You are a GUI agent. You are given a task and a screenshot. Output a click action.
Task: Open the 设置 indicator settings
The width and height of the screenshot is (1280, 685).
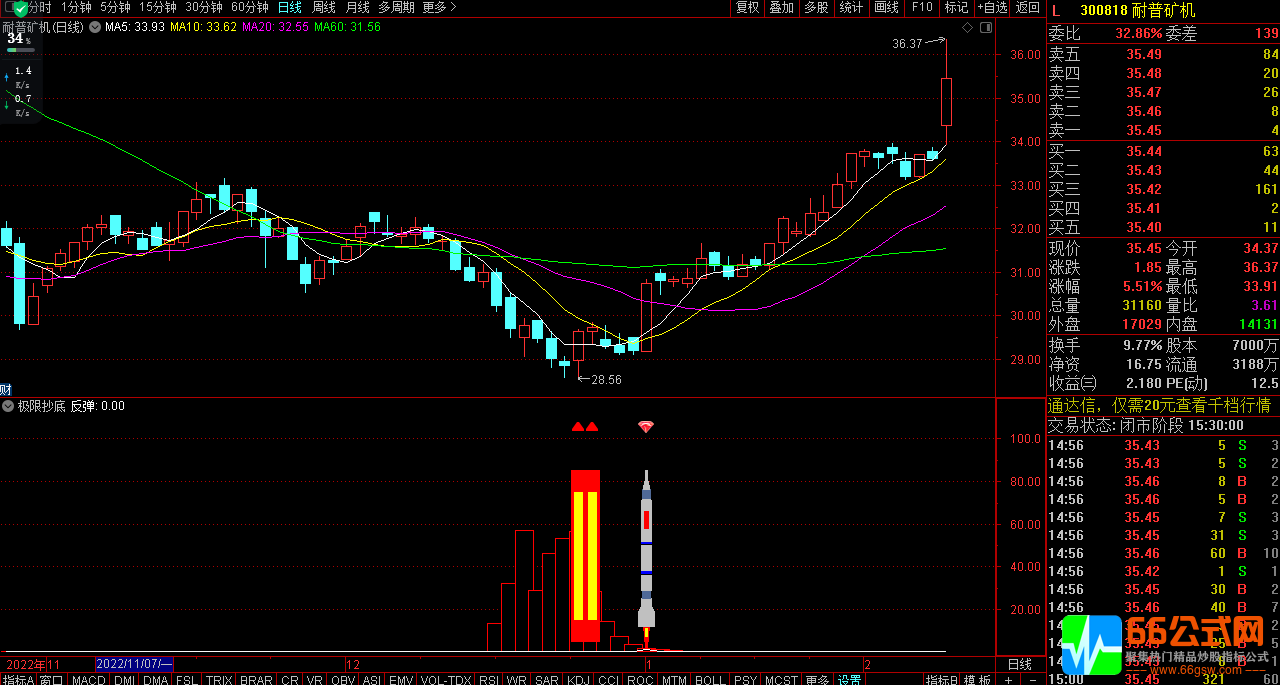coord(849,680)
